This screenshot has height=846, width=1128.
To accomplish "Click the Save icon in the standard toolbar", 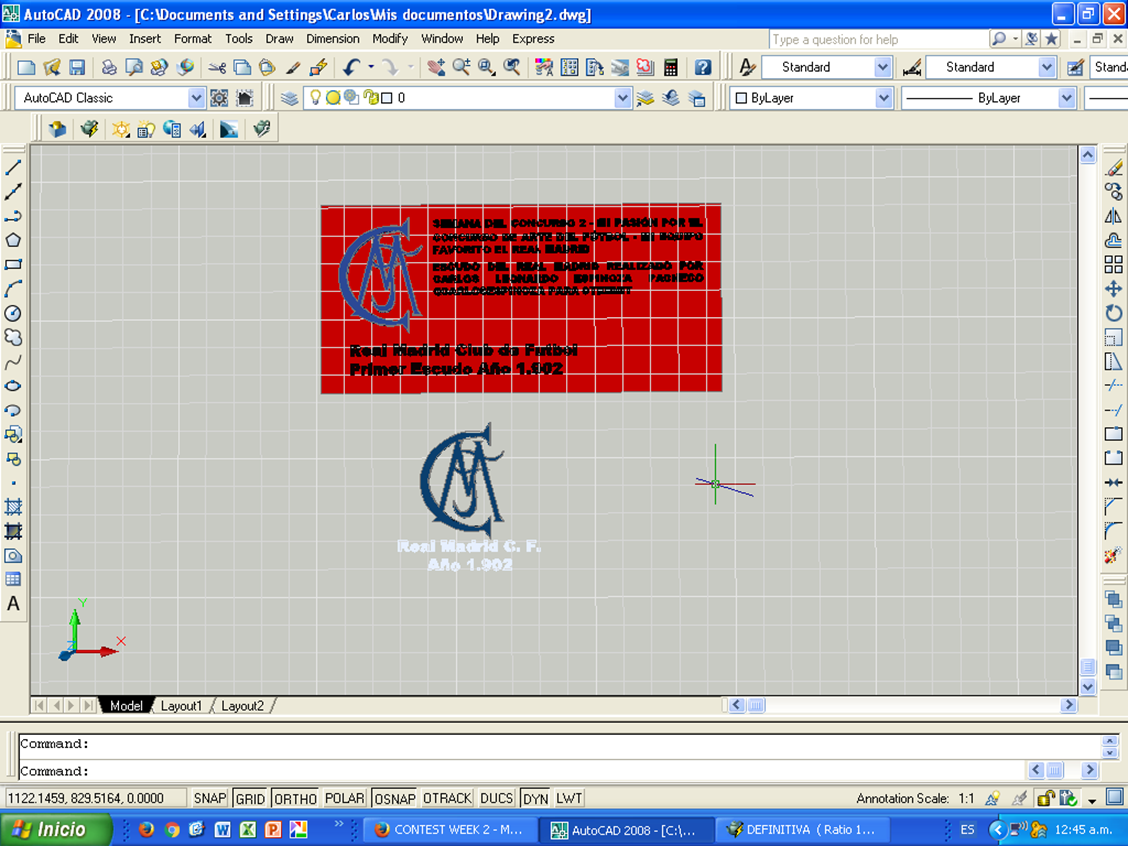I will click(x=77, y=67).
